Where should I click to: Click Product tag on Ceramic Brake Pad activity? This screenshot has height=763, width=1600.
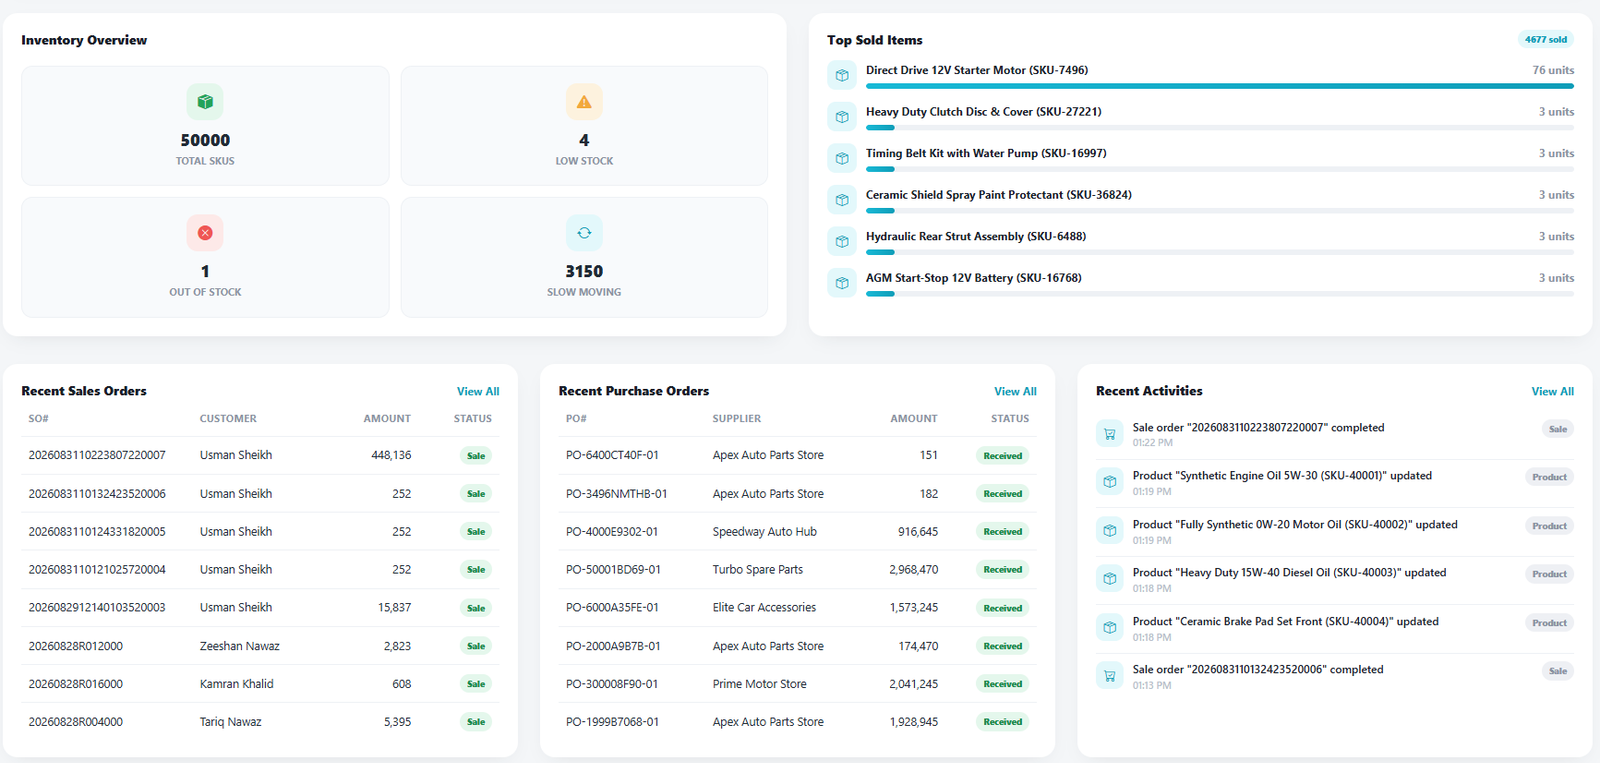tap(1549, 623)
